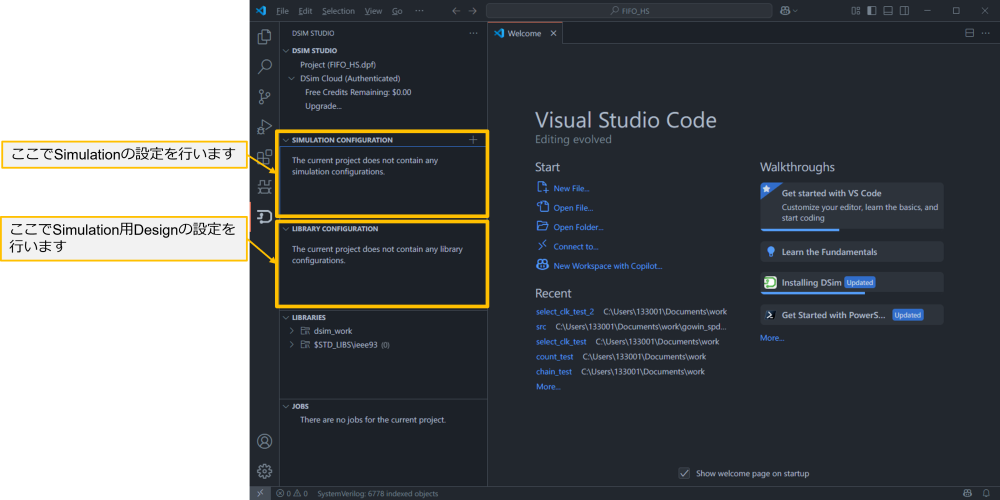Go back with the left arrow in the title bar
Screen dimensions: 1000x500
click(455, 11)
